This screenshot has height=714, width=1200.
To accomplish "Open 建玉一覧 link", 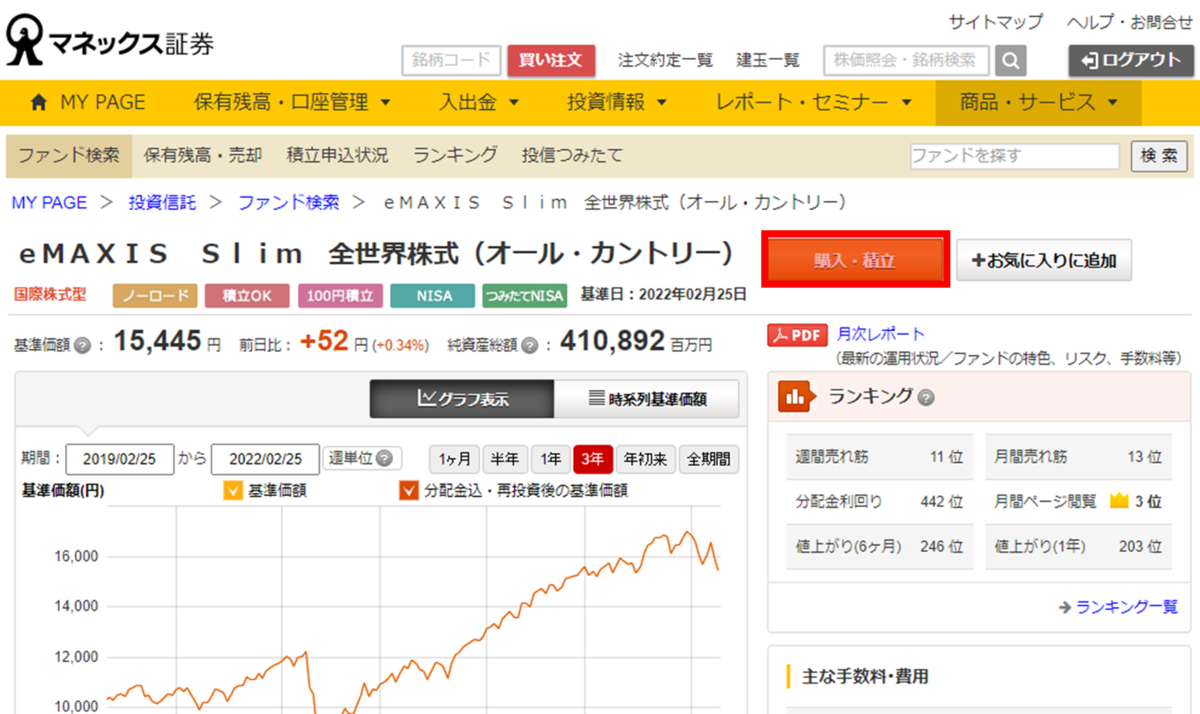I will [x=768, y=61].
